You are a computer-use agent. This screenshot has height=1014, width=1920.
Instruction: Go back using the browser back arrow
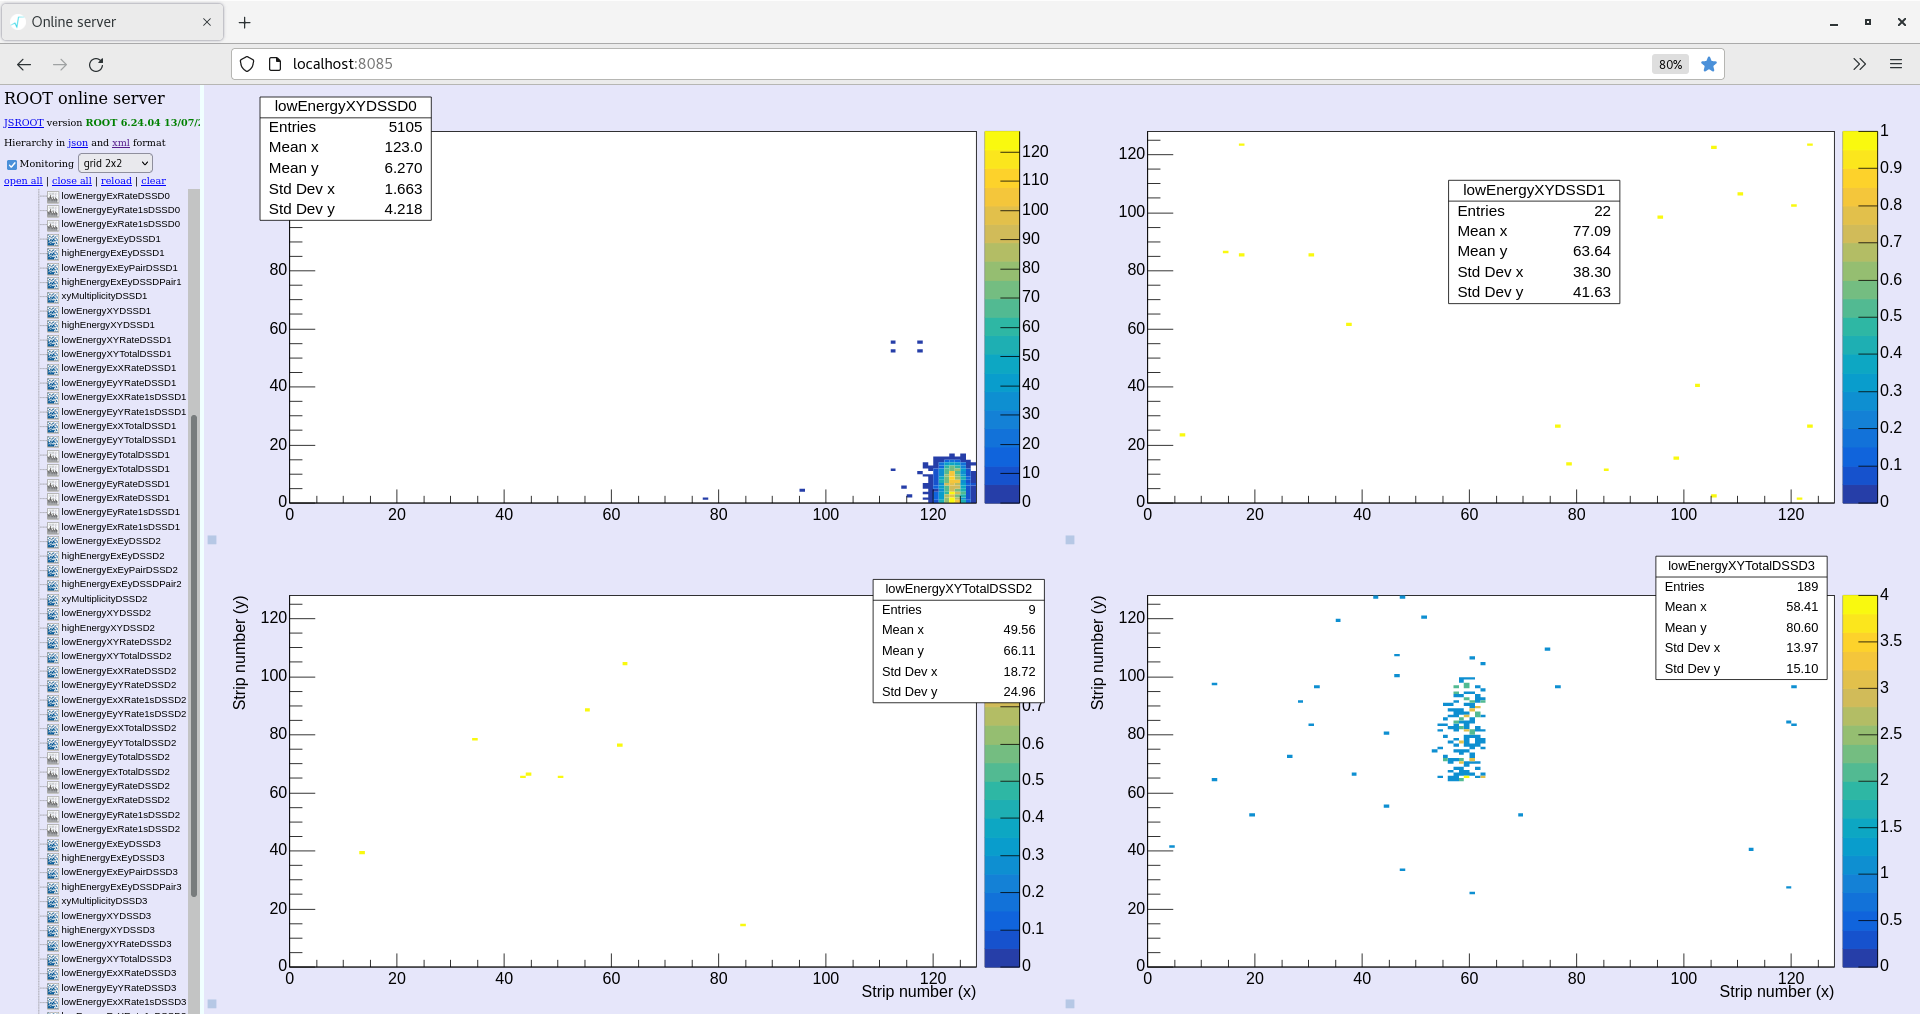tap(24, 64)
